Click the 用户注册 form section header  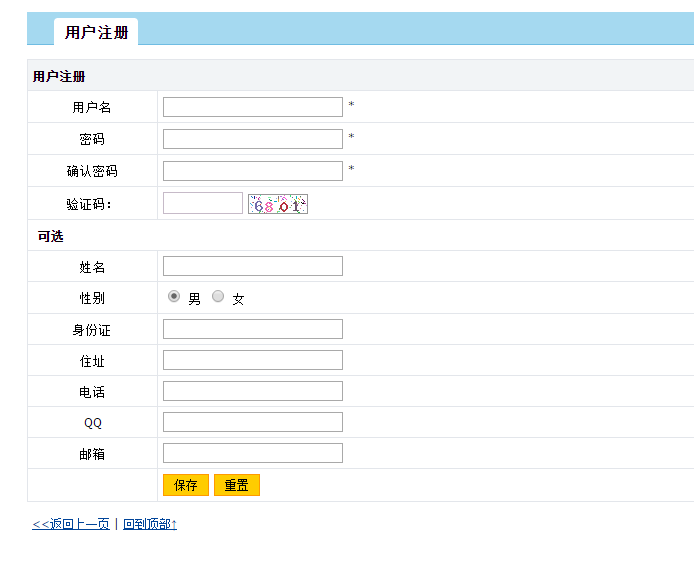click(59, 76)
